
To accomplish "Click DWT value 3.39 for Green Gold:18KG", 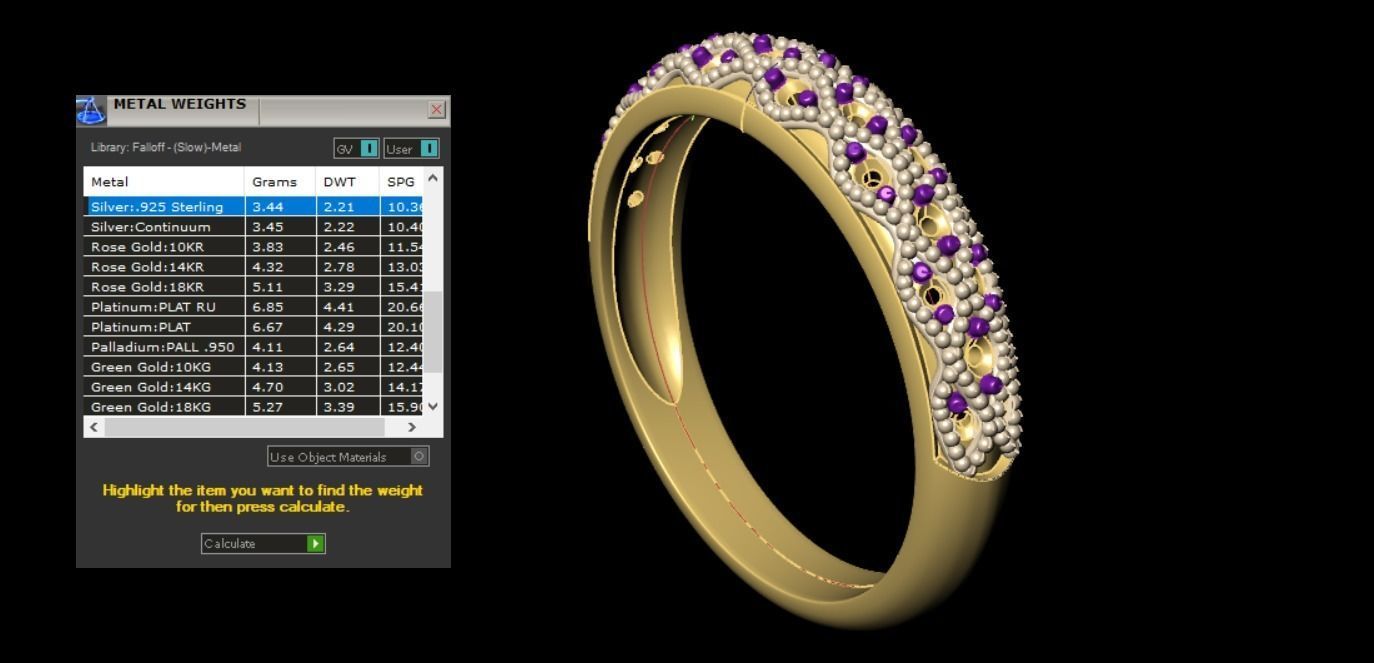I will pos(339,406).
